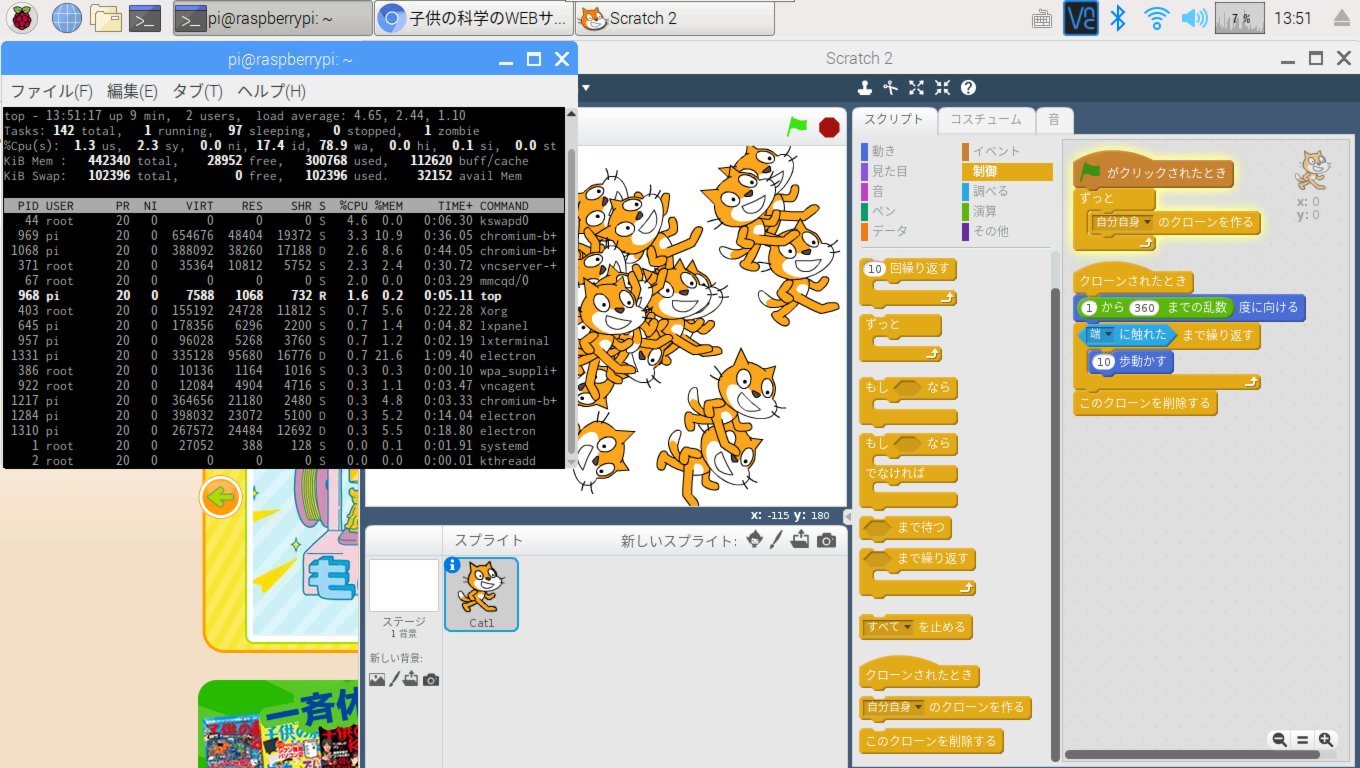Click the volume icon in the system tray
1360x768 pixels.
[x=1194, y=18]
